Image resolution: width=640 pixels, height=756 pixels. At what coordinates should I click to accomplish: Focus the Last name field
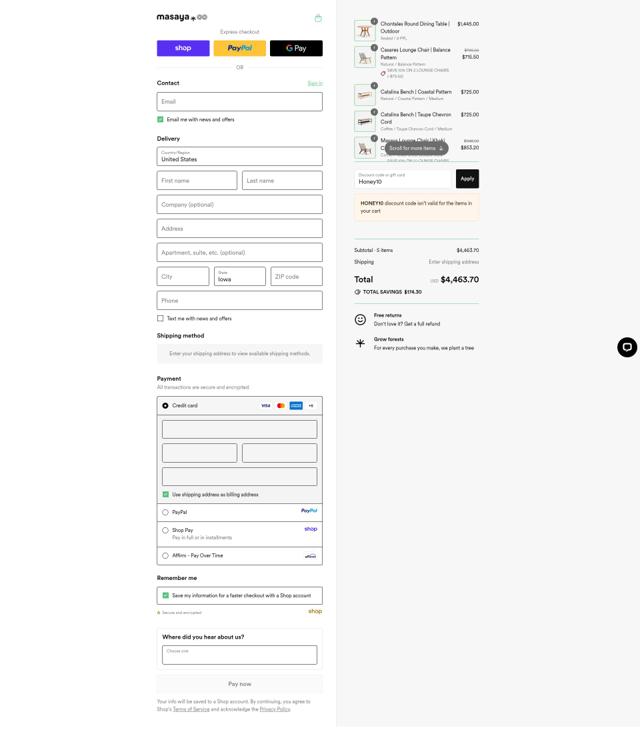(282, 180)
